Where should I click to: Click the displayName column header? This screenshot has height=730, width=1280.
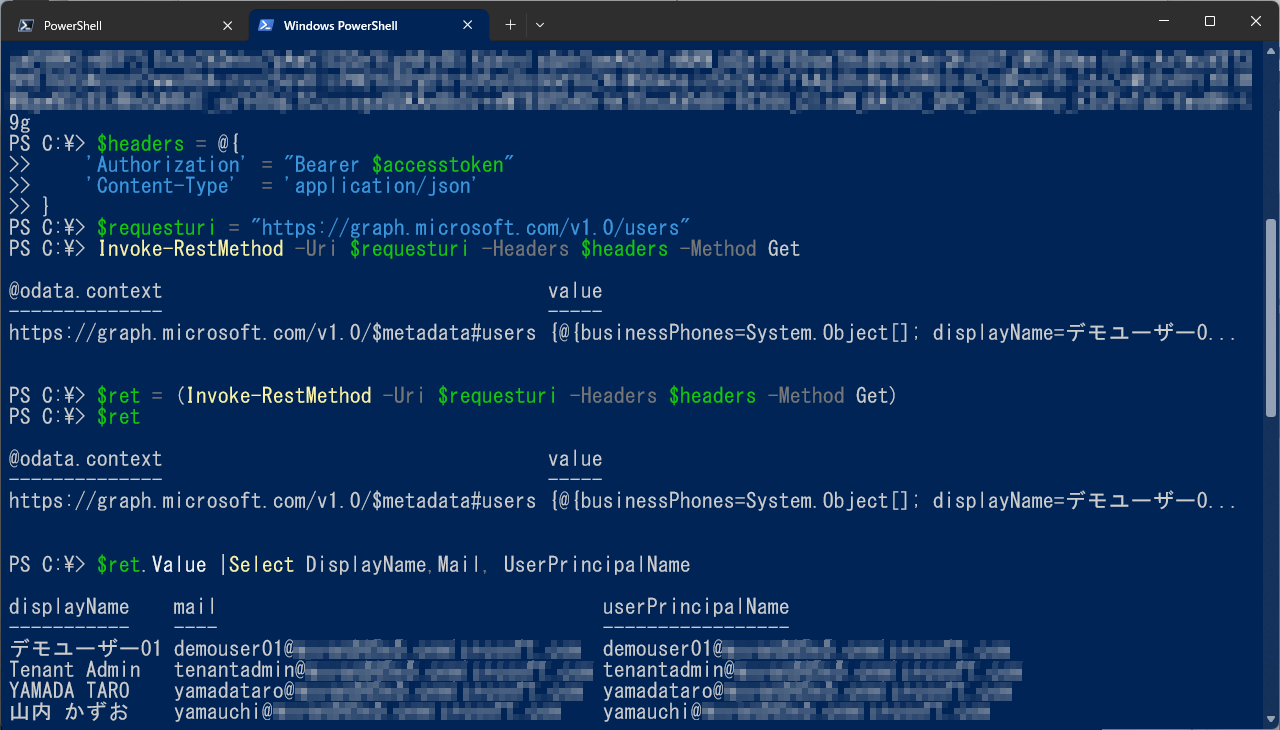point(68,606)
